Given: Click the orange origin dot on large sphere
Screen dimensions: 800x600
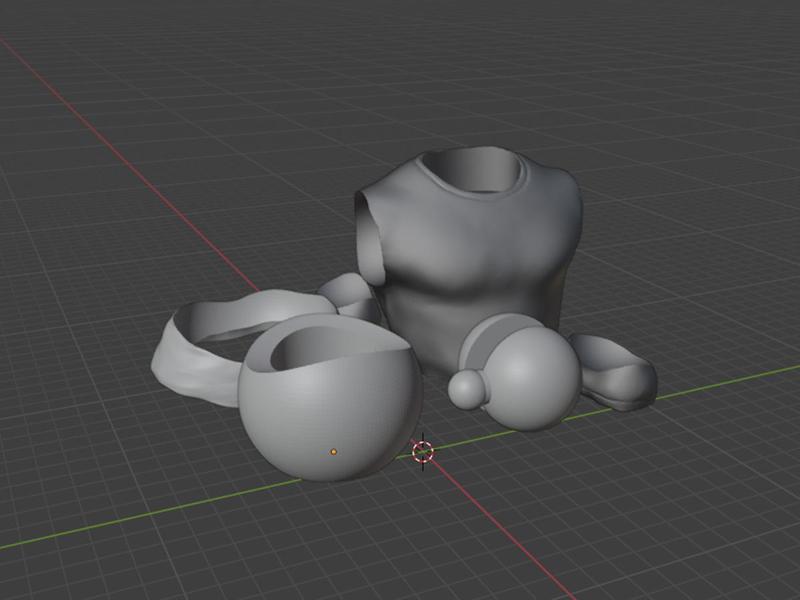Looking at the screenshot, I should coord(334,452).
